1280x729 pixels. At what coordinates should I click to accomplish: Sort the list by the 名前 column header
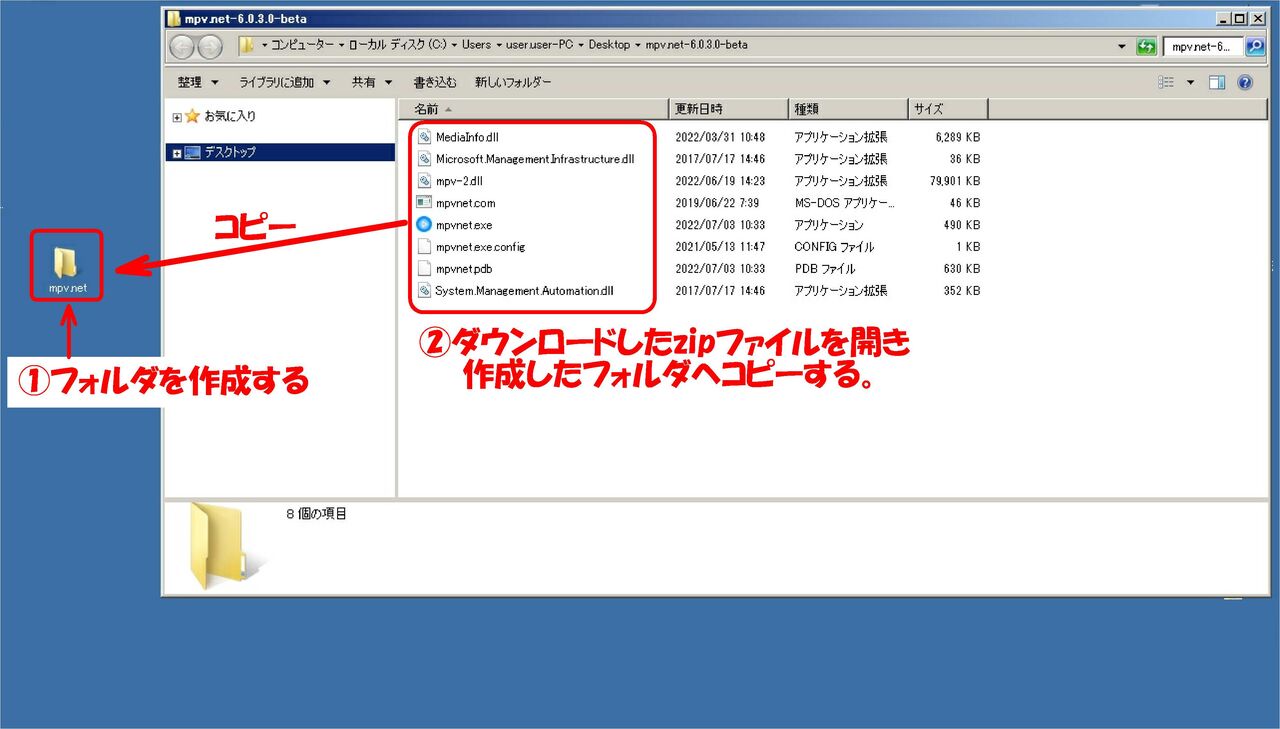pyautogui.click(x=426, y=108)
